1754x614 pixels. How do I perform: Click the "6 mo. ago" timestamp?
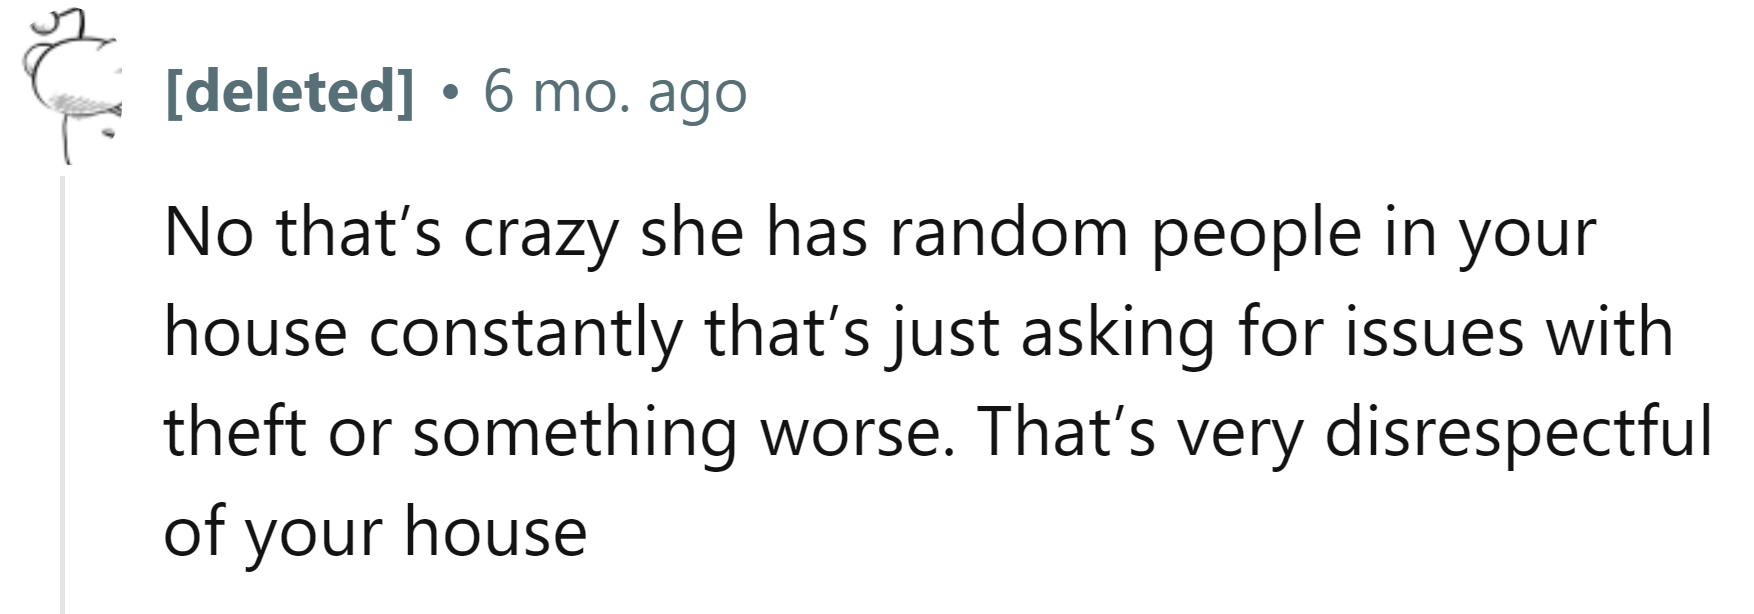(614, 93)
